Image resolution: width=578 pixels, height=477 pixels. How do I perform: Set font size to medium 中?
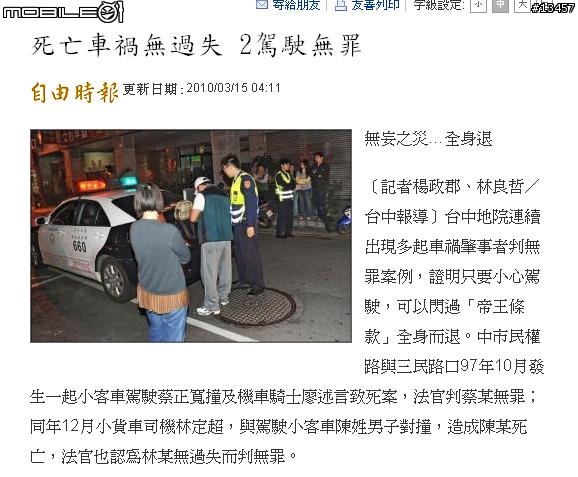500,5
